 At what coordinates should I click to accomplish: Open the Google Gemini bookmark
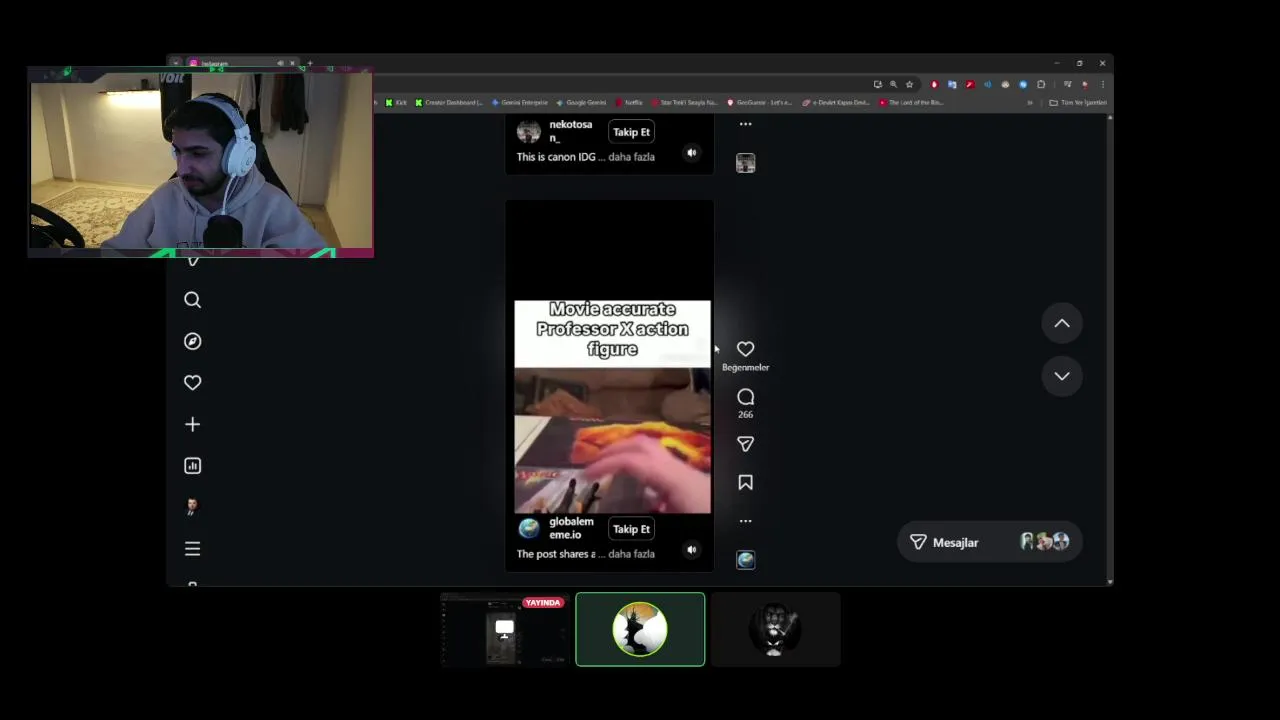click(581, 102)
